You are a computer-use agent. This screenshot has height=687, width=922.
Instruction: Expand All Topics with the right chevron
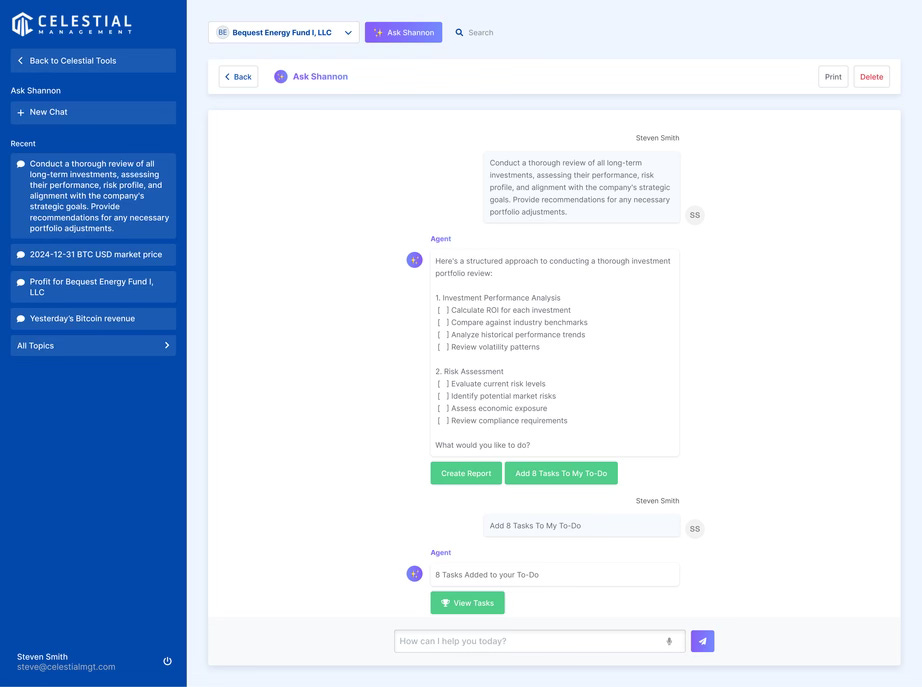[x=167, y=345]
